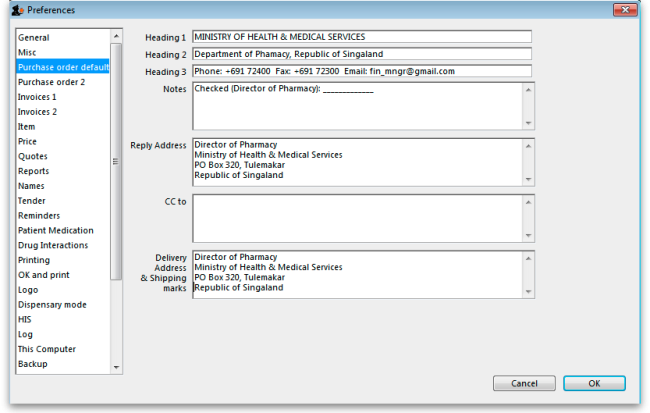Focus the Heading 3 contact field
This screenshot has height=413, width=650.
pos(361,71)
